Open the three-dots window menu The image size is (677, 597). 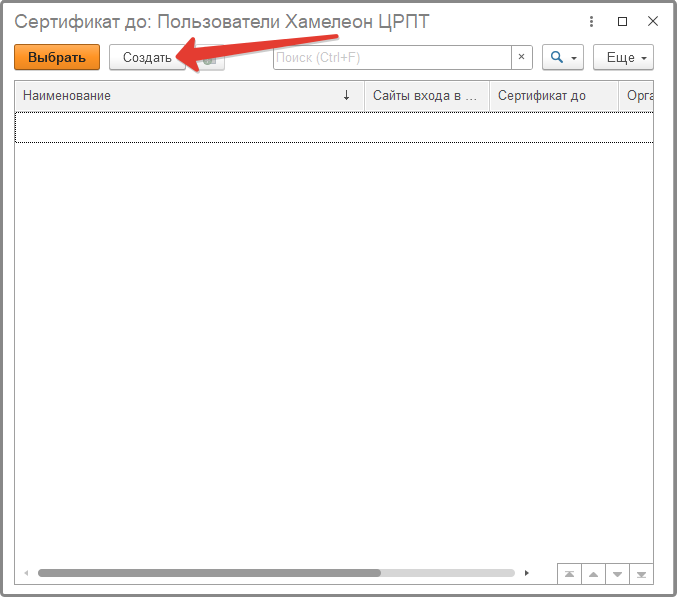click(x=592, y=21)
